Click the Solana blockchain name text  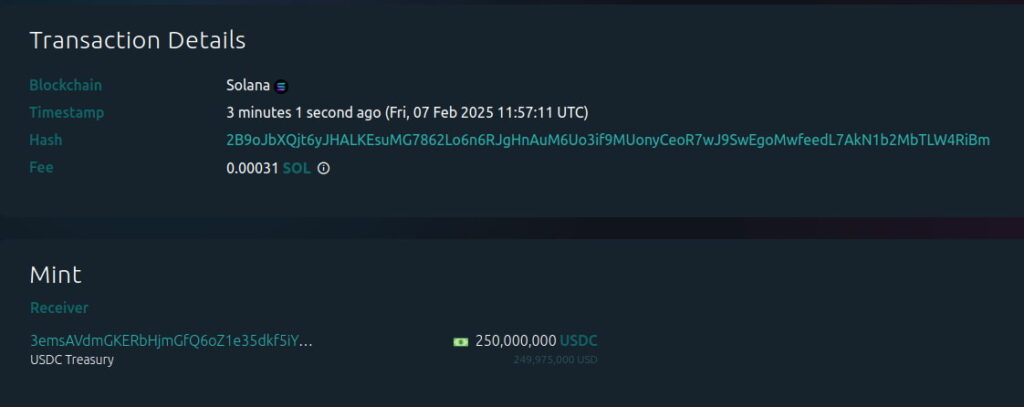(x=249, y=86)
